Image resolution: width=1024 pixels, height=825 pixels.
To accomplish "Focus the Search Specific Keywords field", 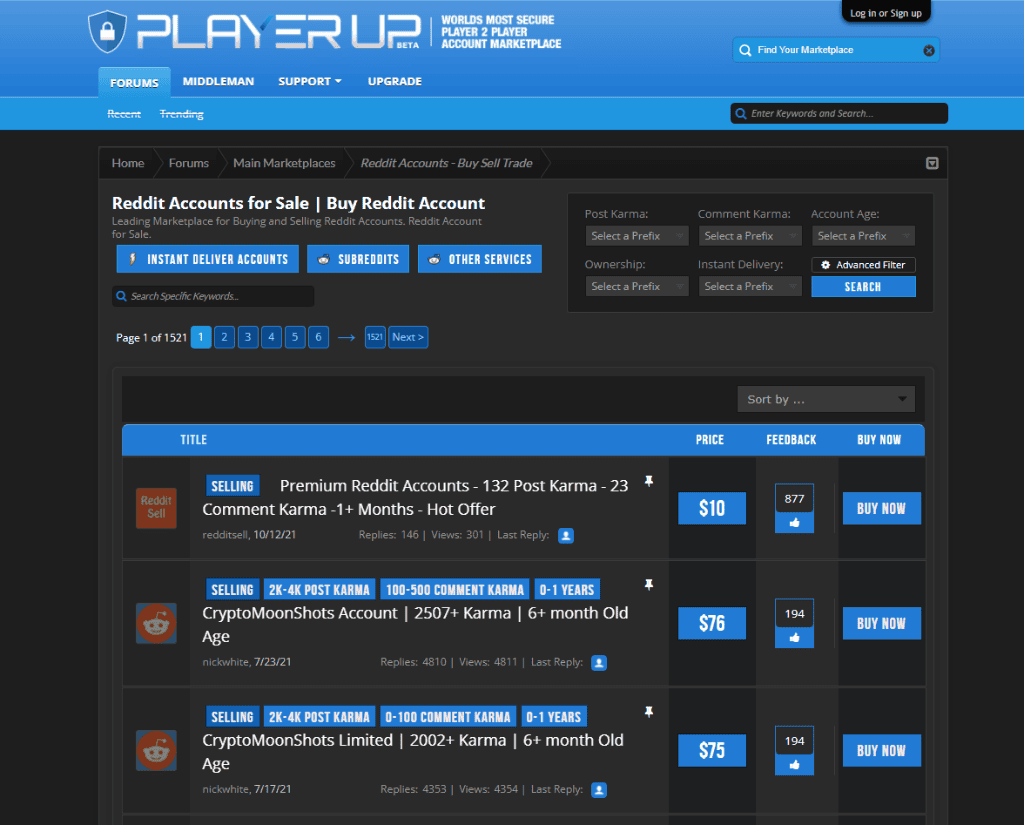I will (x=213, y=297).
